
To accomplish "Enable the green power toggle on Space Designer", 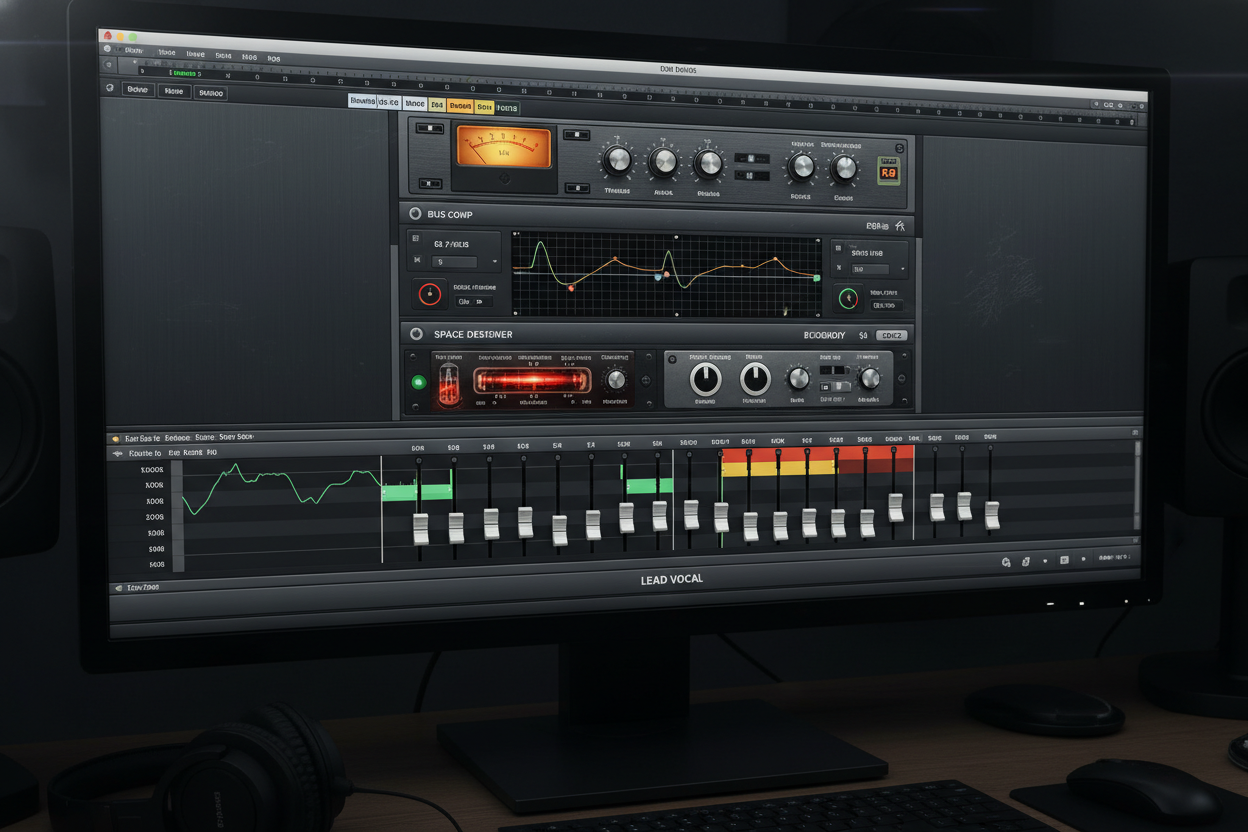I will click(x=420, y=381).
